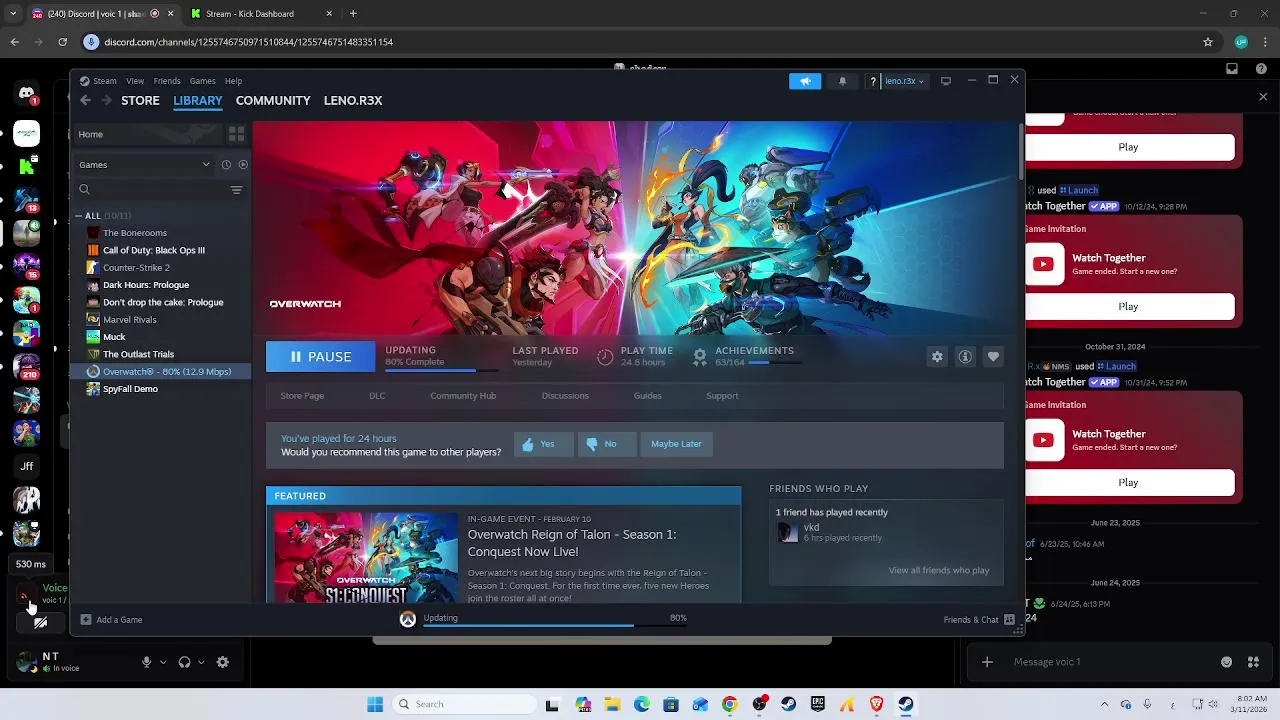Open emoji picker in Discord message box
The height and width of the screenshot is (720, 1280).
1227,662
